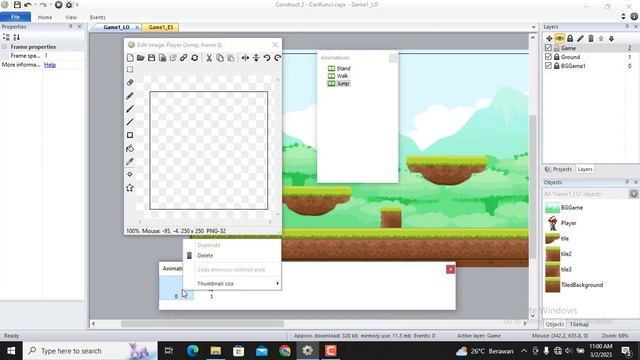Click rotate clockwise icon
The height and width of the screenshot is (360, 640).
278,58
